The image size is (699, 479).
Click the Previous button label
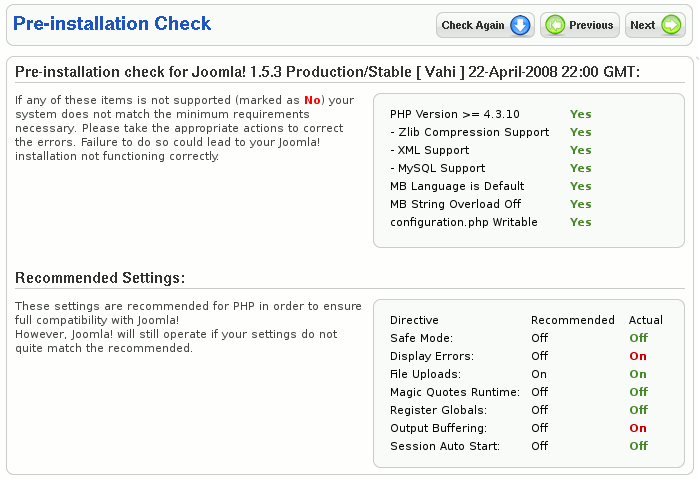pyautogui.click(x=591, y=25)
